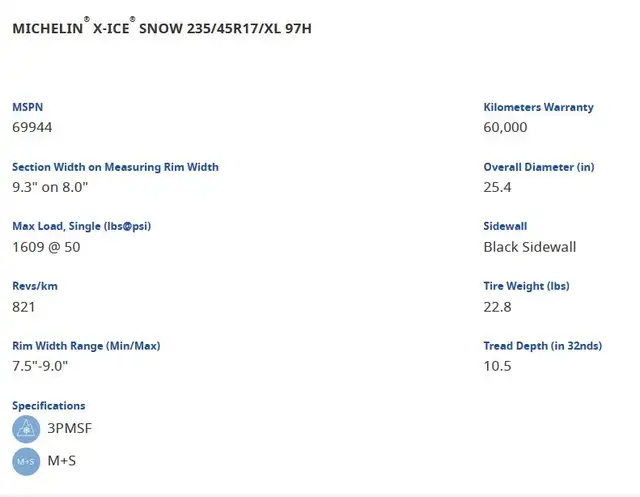Click the Specifications heading

pos(49,406)
